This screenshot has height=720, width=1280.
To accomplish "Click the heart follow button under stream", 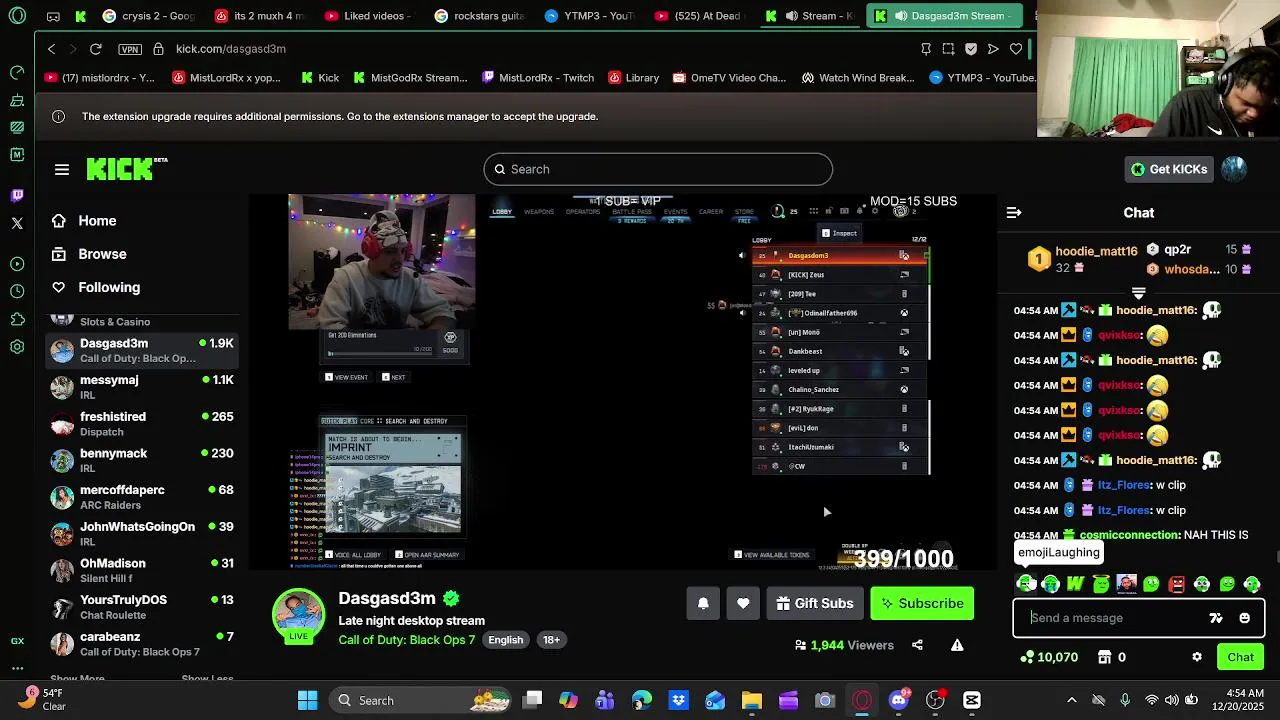I will 743,603.
